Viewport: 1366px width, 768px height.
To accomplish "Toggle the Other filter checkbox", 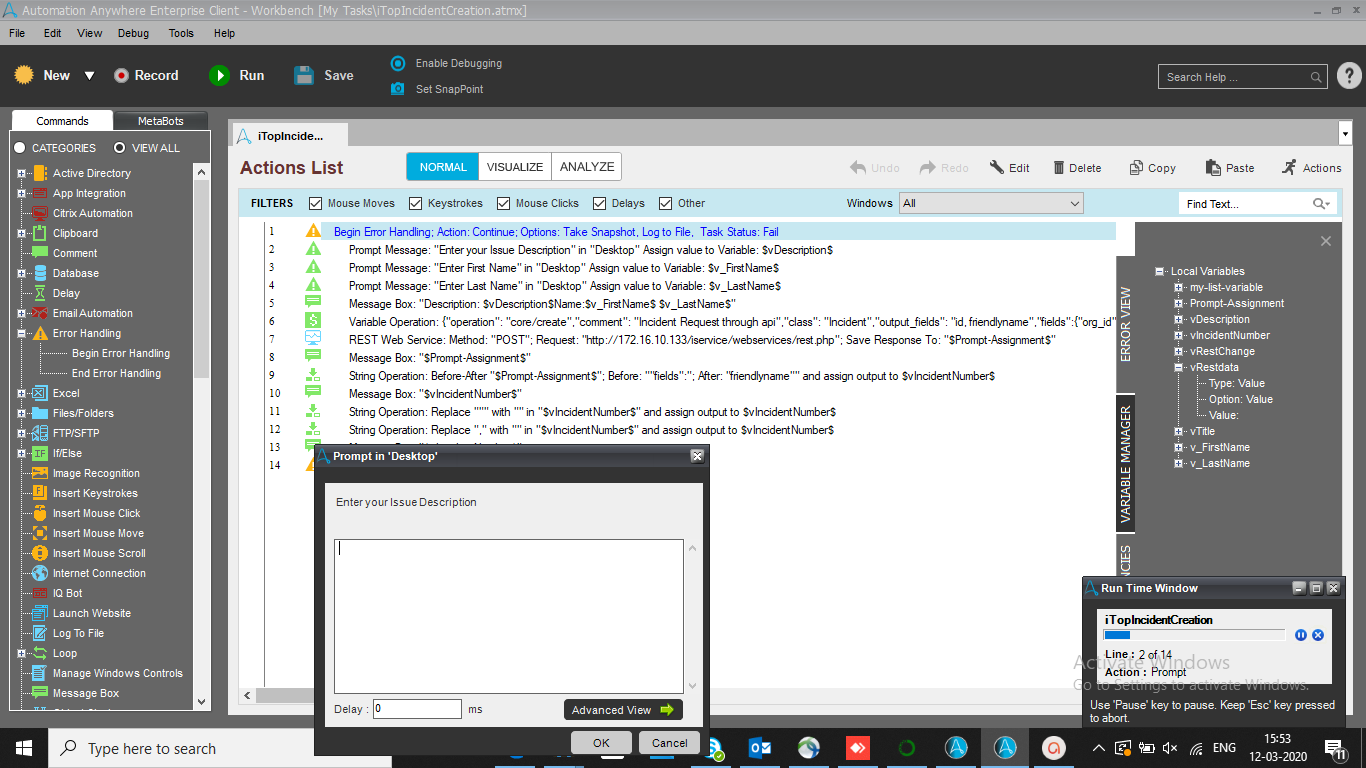I will pyautogui.click(x=666, y=203).
